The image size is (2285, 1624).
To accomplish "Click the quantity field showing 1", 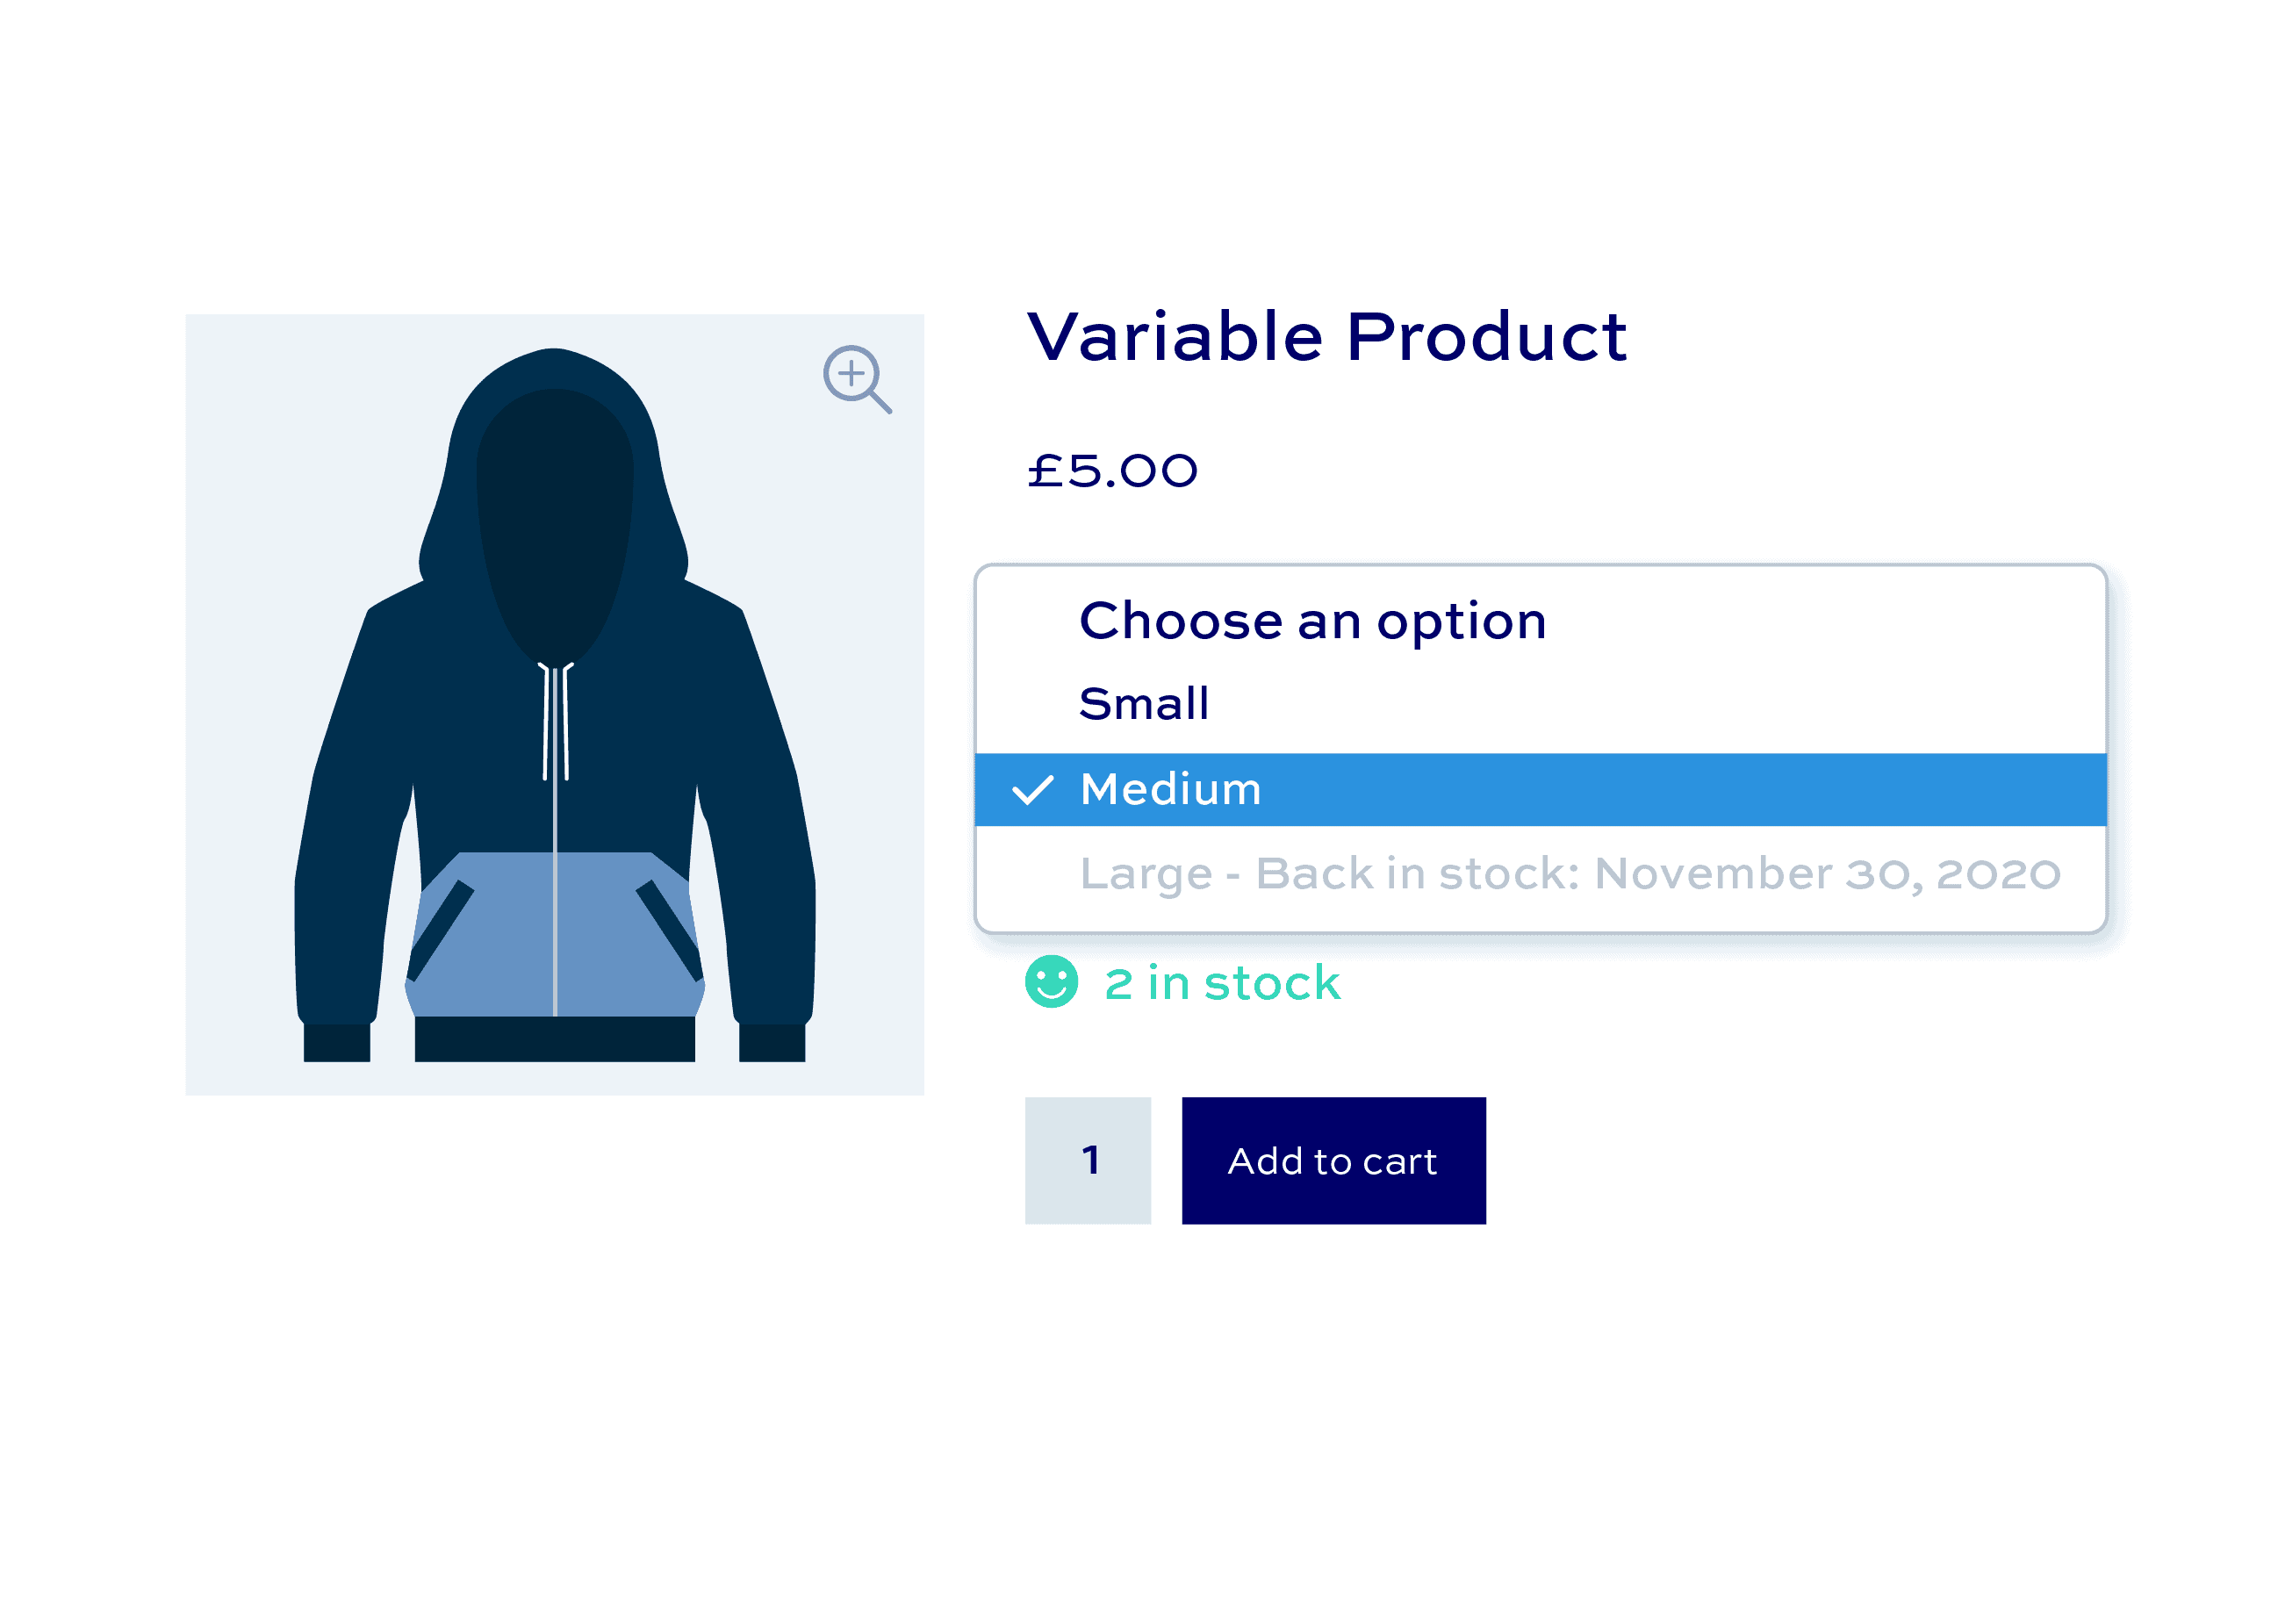I will point(1087,1160).
